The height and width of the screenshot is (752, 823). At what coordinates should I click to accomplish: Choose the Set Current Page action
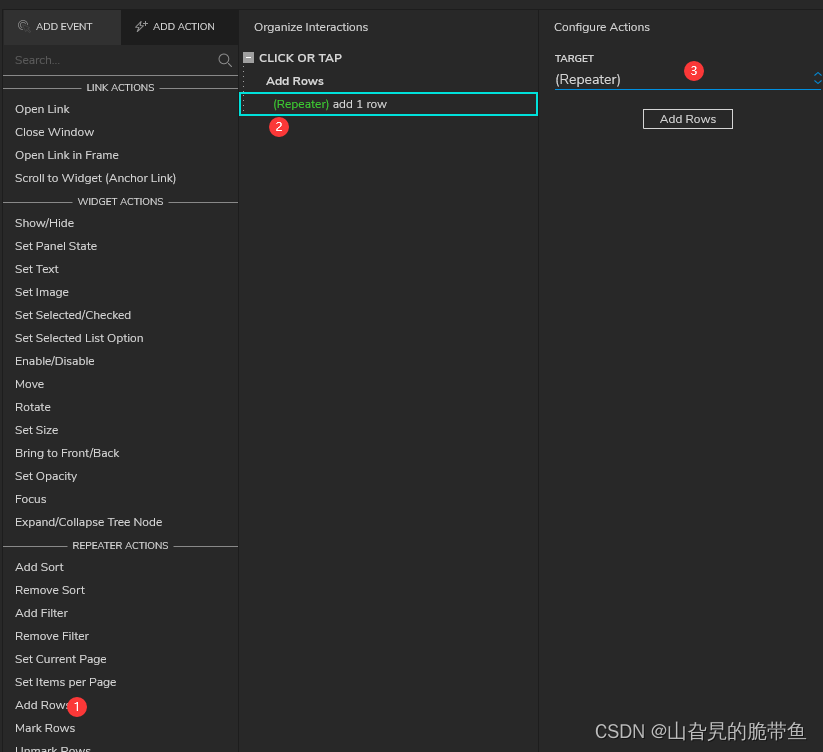(x=61, y=660)
